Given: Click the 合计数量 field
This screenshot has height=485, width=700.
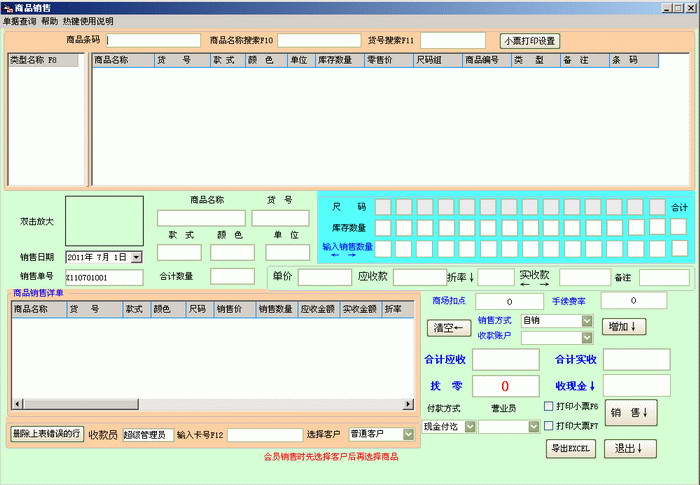Looking at the screenshot, I should click(232, 276).
